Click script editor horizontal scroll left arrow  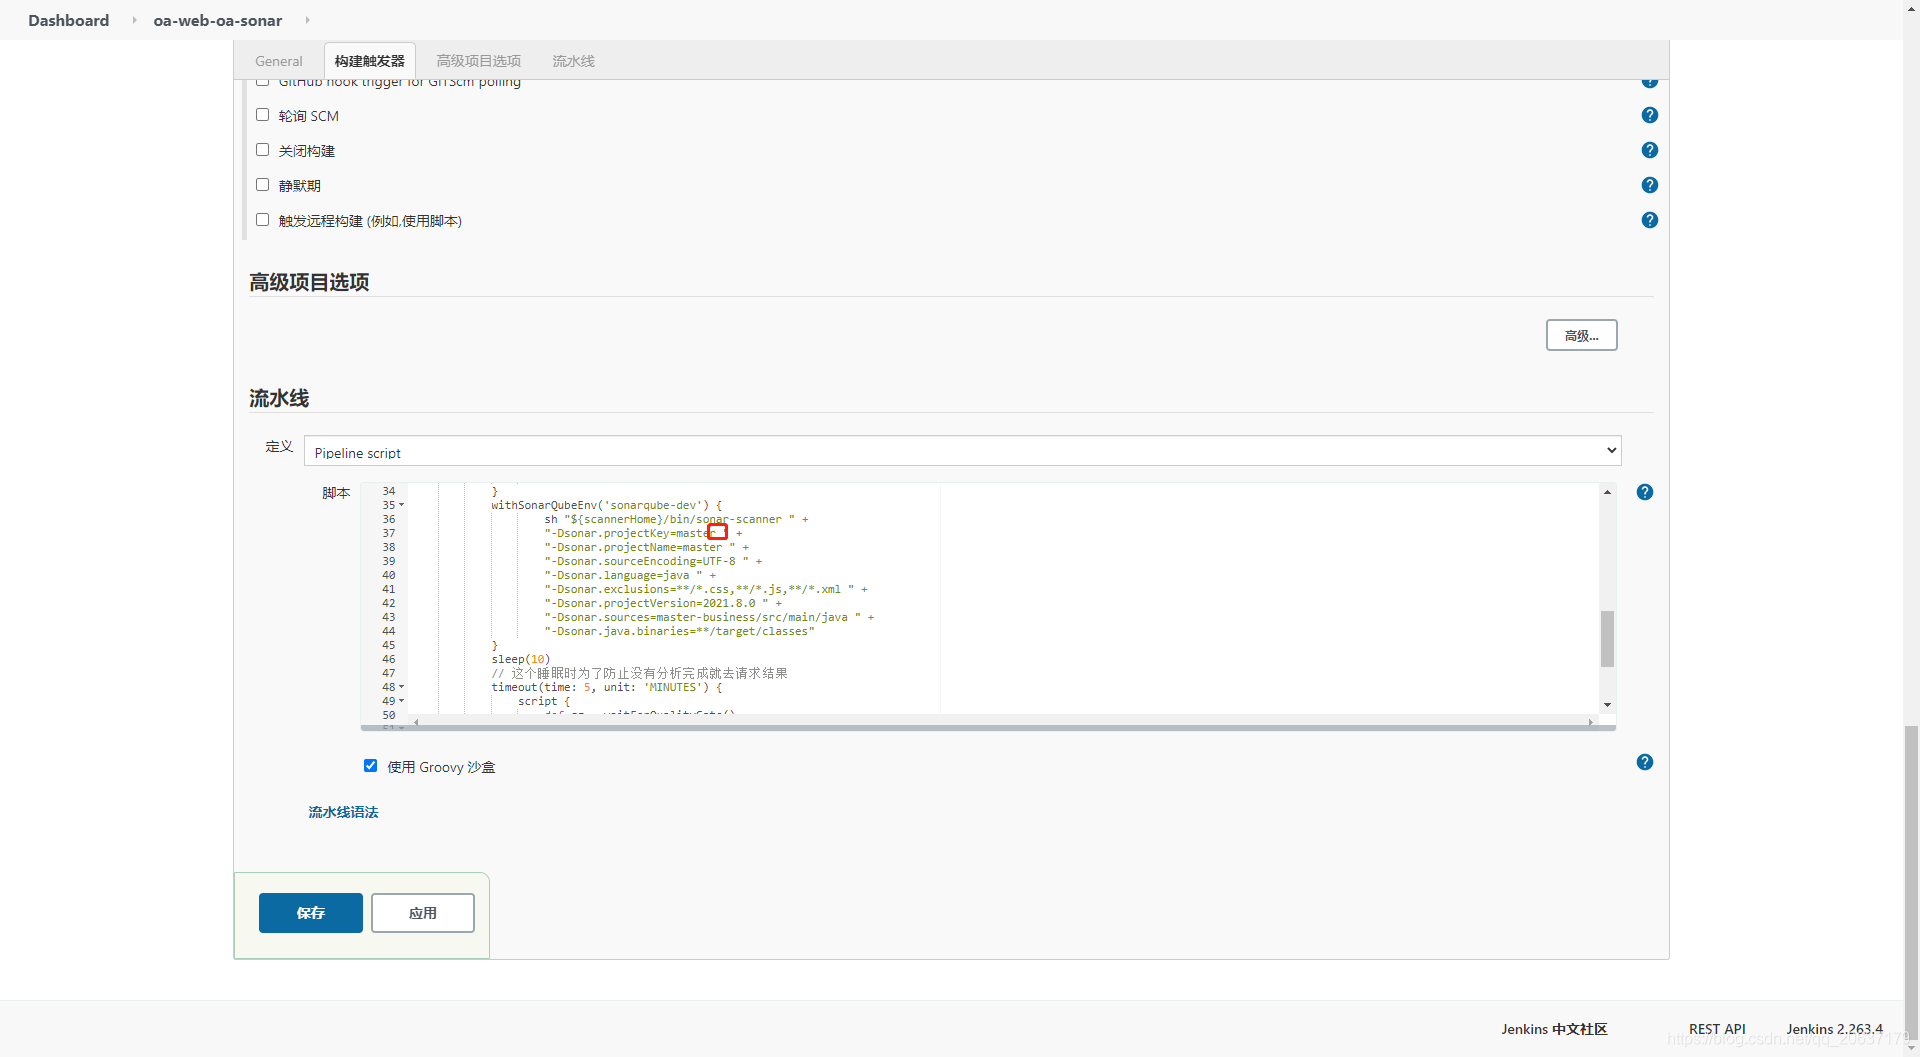click(416, 722)
